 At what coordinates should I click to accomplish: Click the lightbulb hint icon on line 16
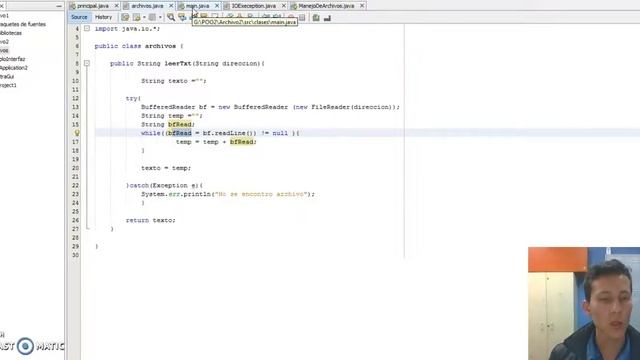pos(76,133)
